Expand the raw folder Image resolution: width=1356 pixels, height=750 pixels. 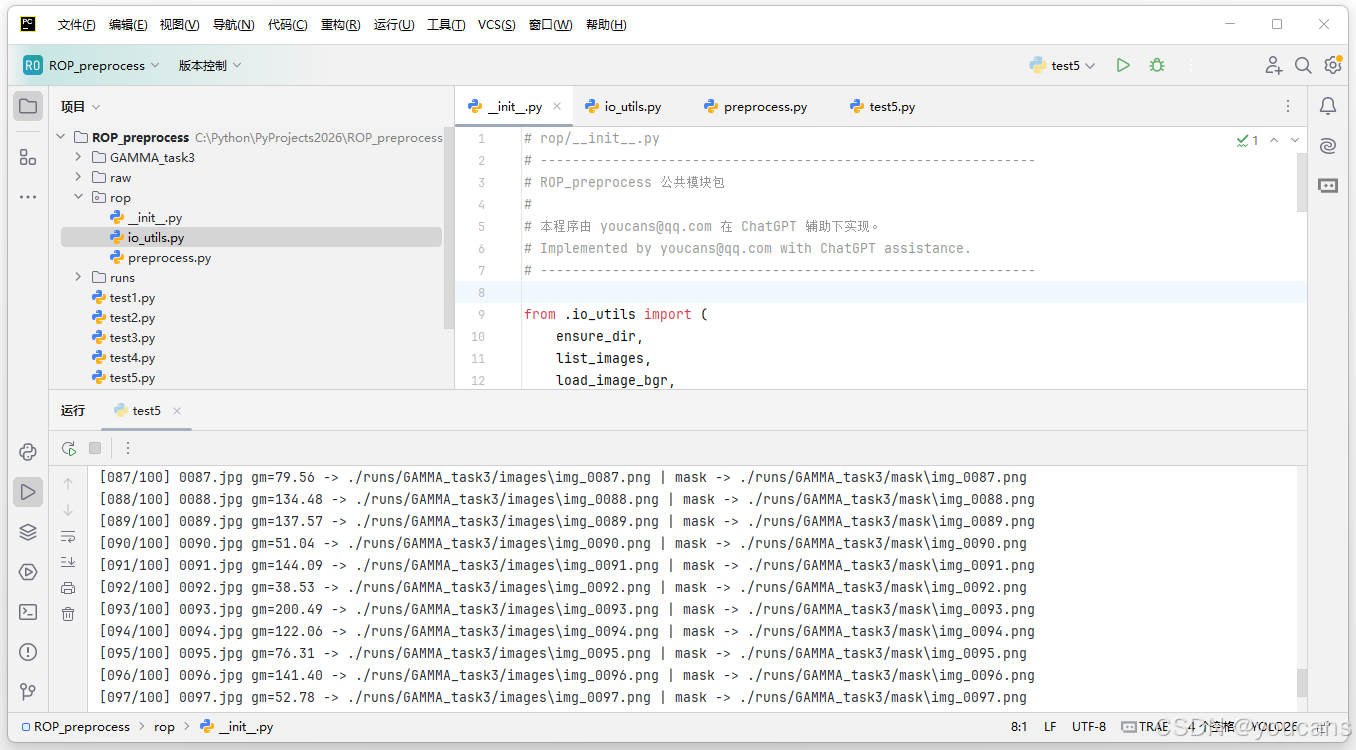tap(78, 177)
